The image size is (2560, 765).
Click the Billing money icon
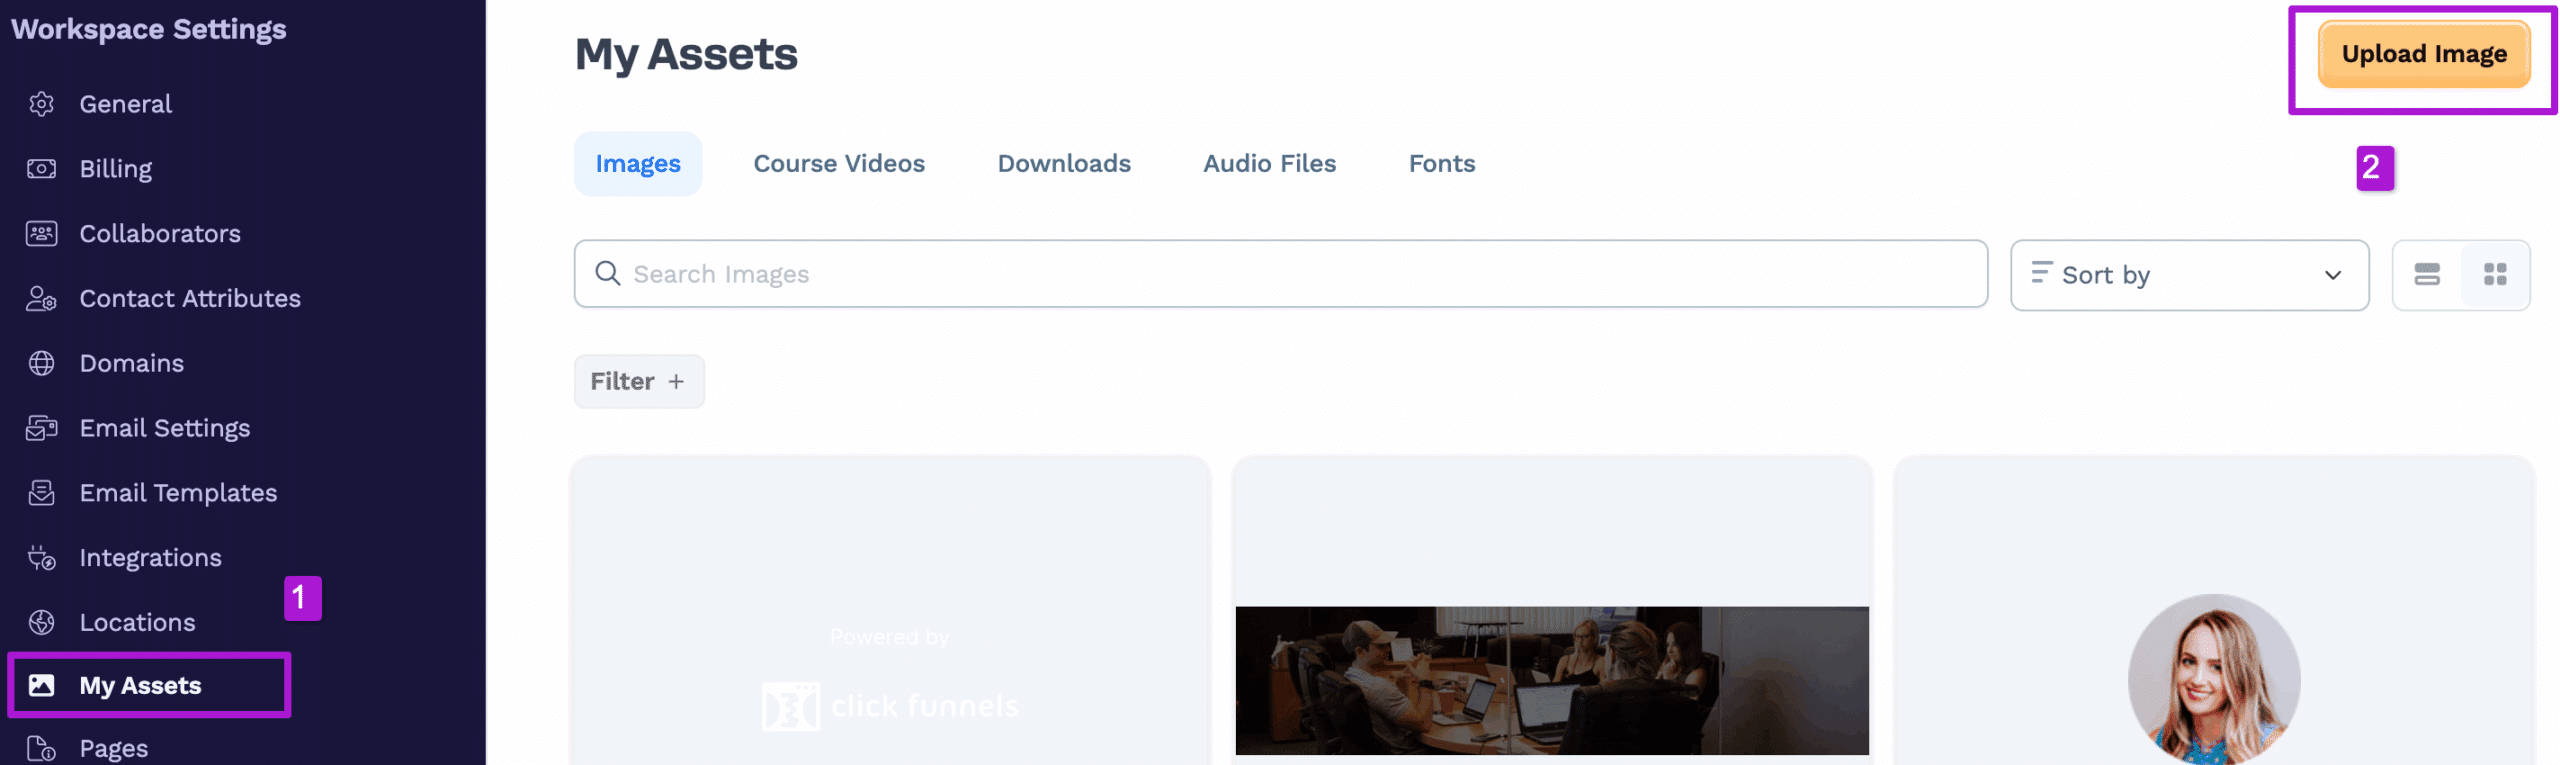[41, 169]
